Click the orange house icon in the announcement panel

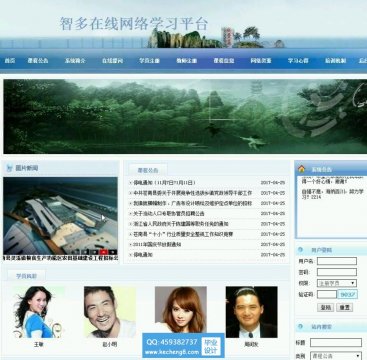(301, 169)
